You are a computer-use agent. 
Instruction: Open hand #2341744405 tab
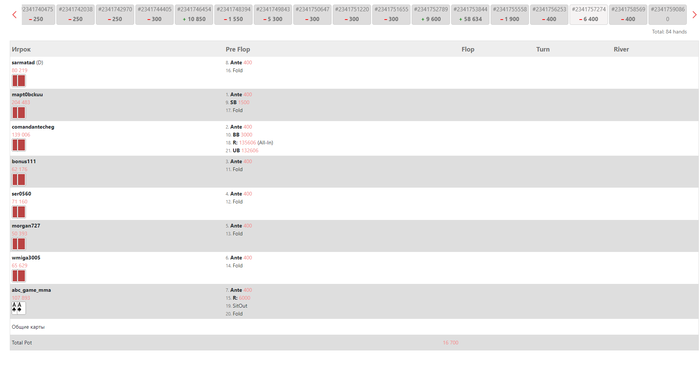point(154,14)
